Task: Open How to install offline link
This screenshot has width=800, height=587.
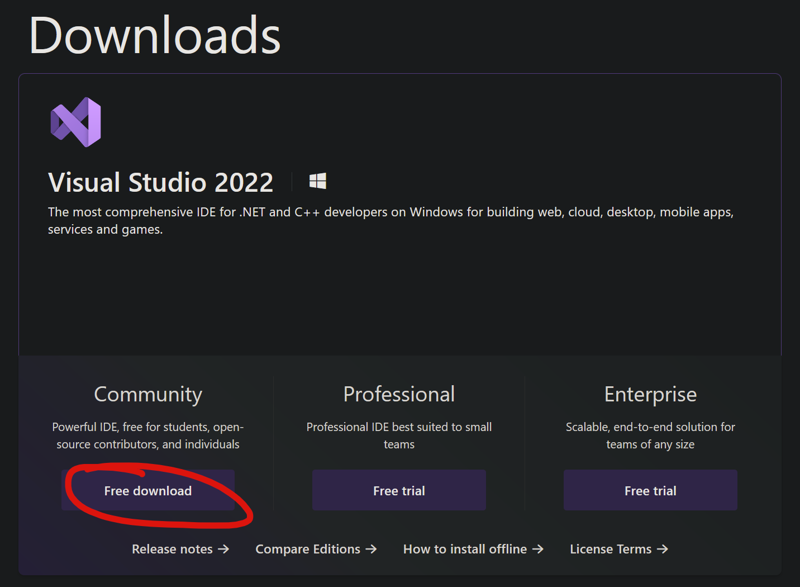Action: [473, 549]
